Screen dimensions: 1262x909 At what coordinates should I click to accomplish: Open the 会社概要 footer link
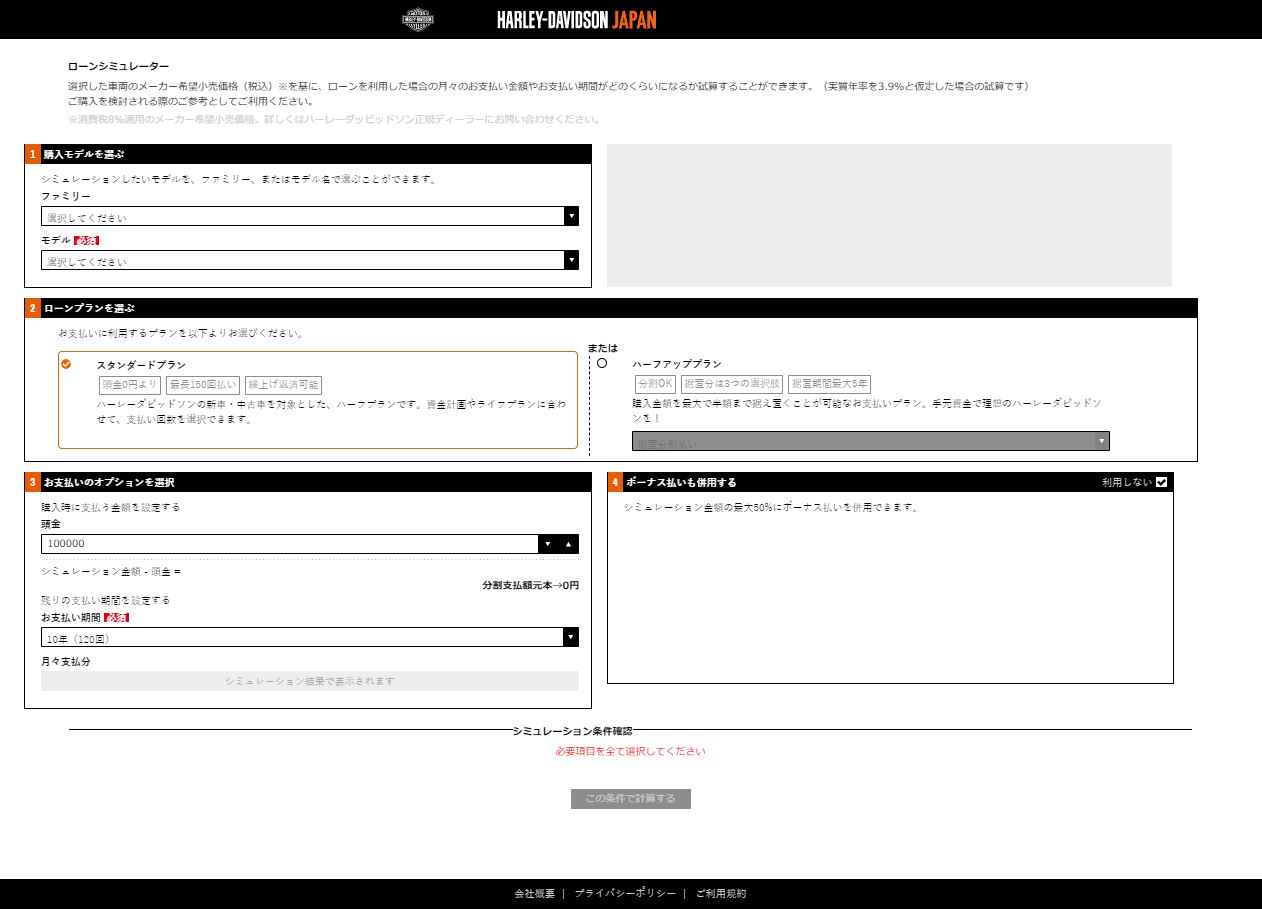(x=534, y=894)
